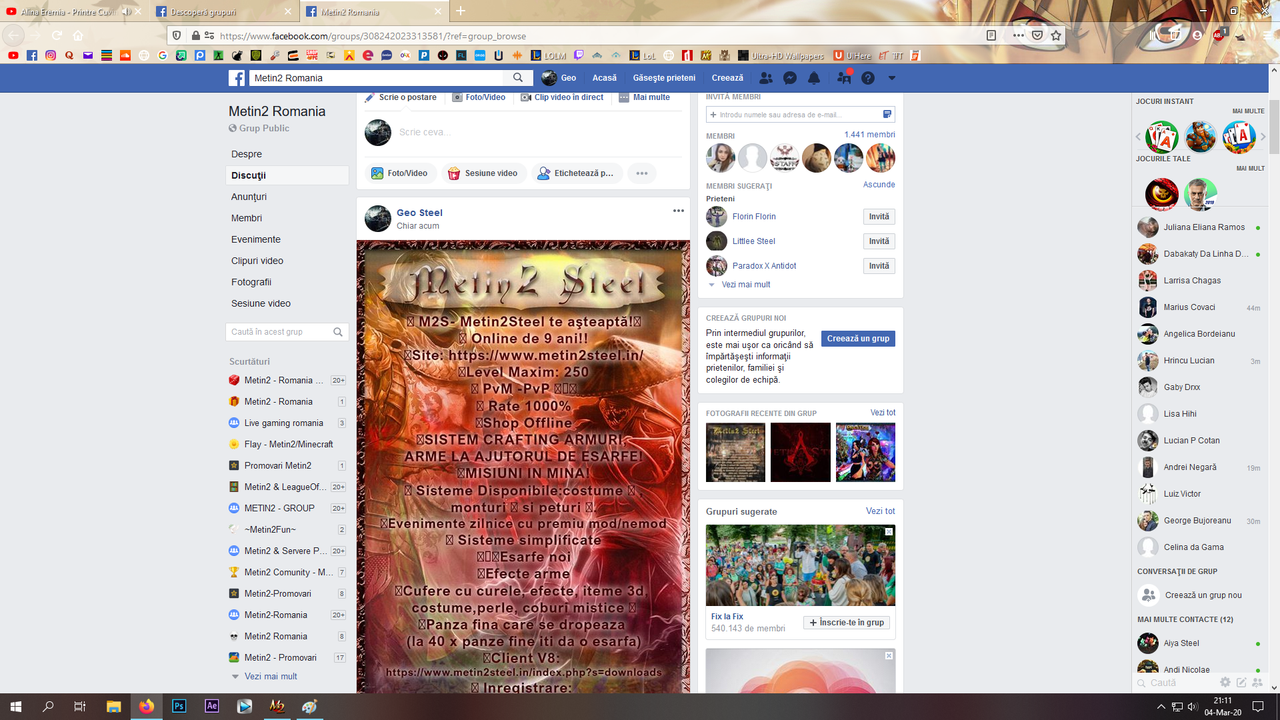Screen dimensions: 1280x720
Task: Click the post options ellipsis on Geo Steel's post
Action: (x=678, y=211)
